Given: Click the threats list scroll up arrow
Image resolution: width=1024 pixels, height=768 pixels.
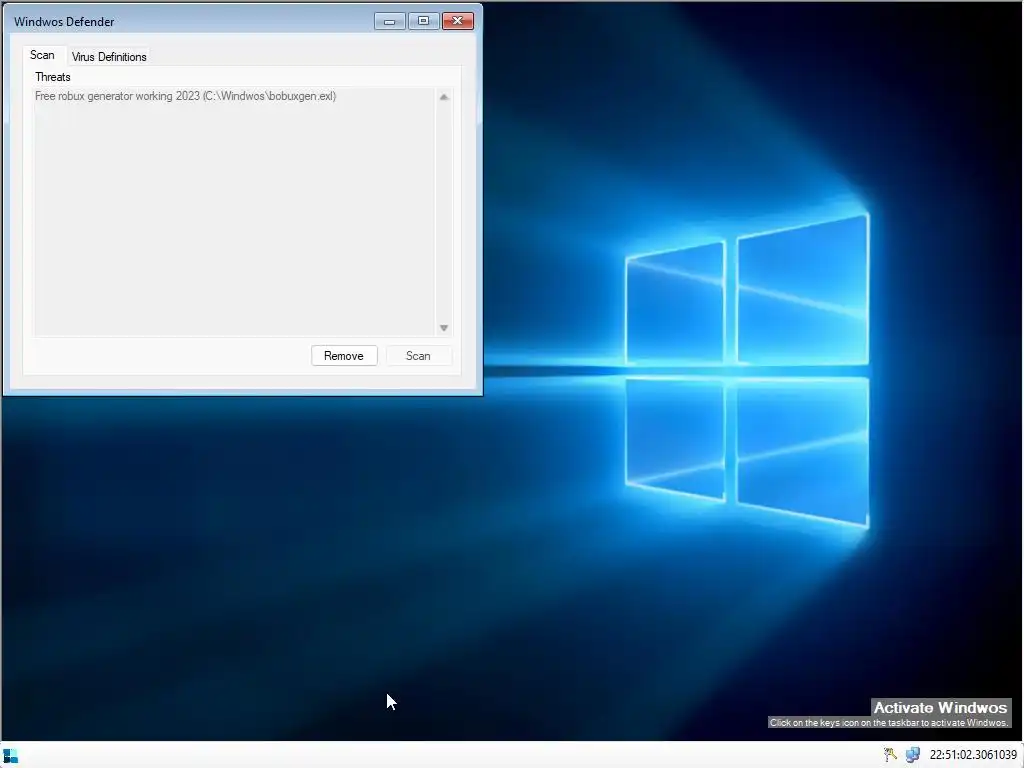Looking at the screenshot, I should pyautogui.click(x=444, y=97).
